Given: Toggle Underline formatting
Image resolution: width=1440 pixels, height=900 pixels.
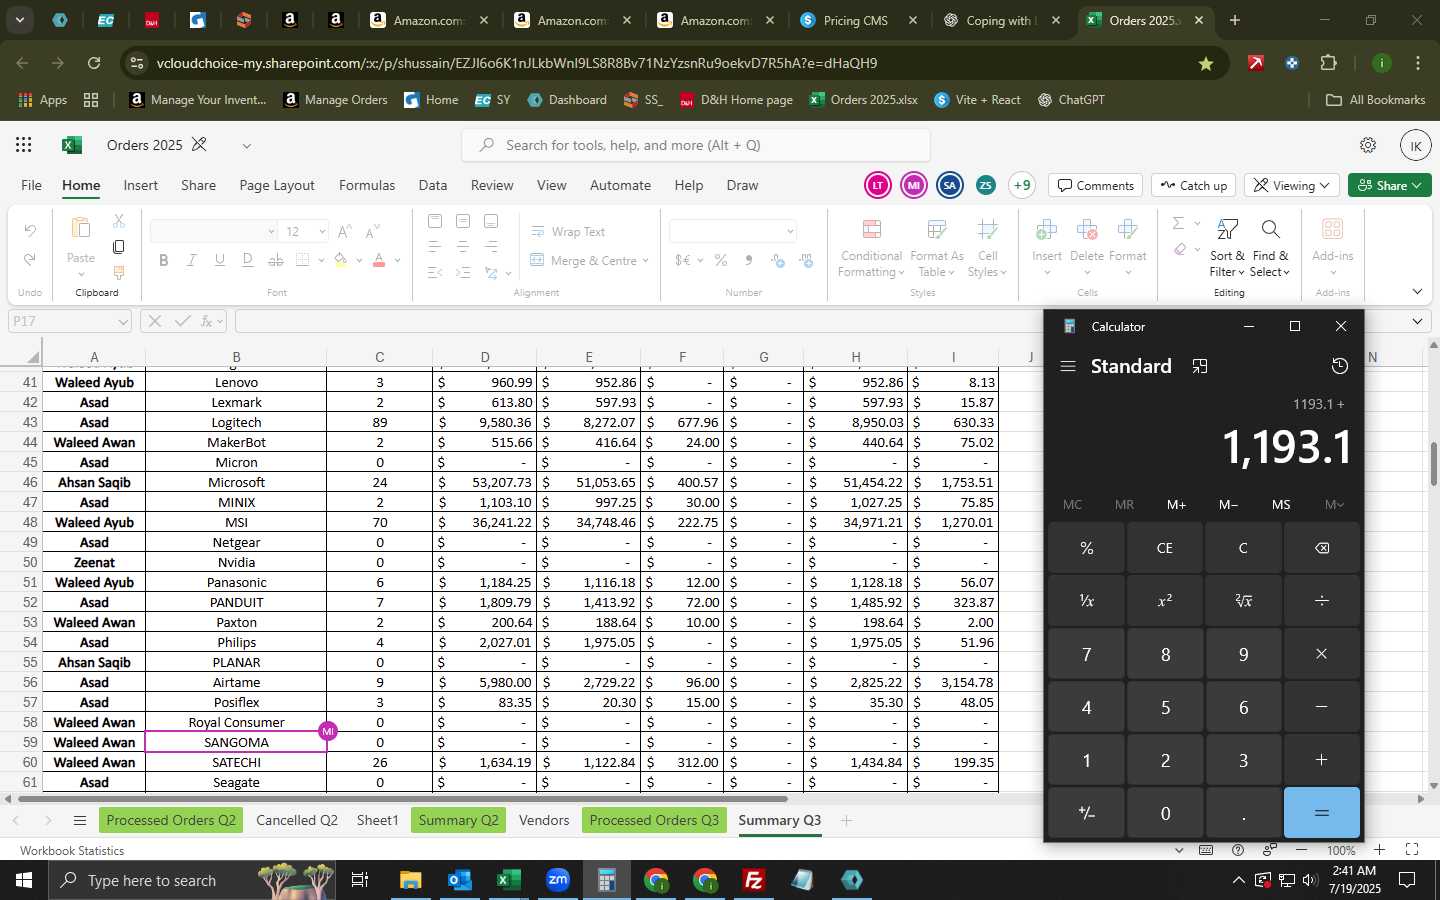Looking at the screenshot, I should pyautogui.click(x=220, y=261).
